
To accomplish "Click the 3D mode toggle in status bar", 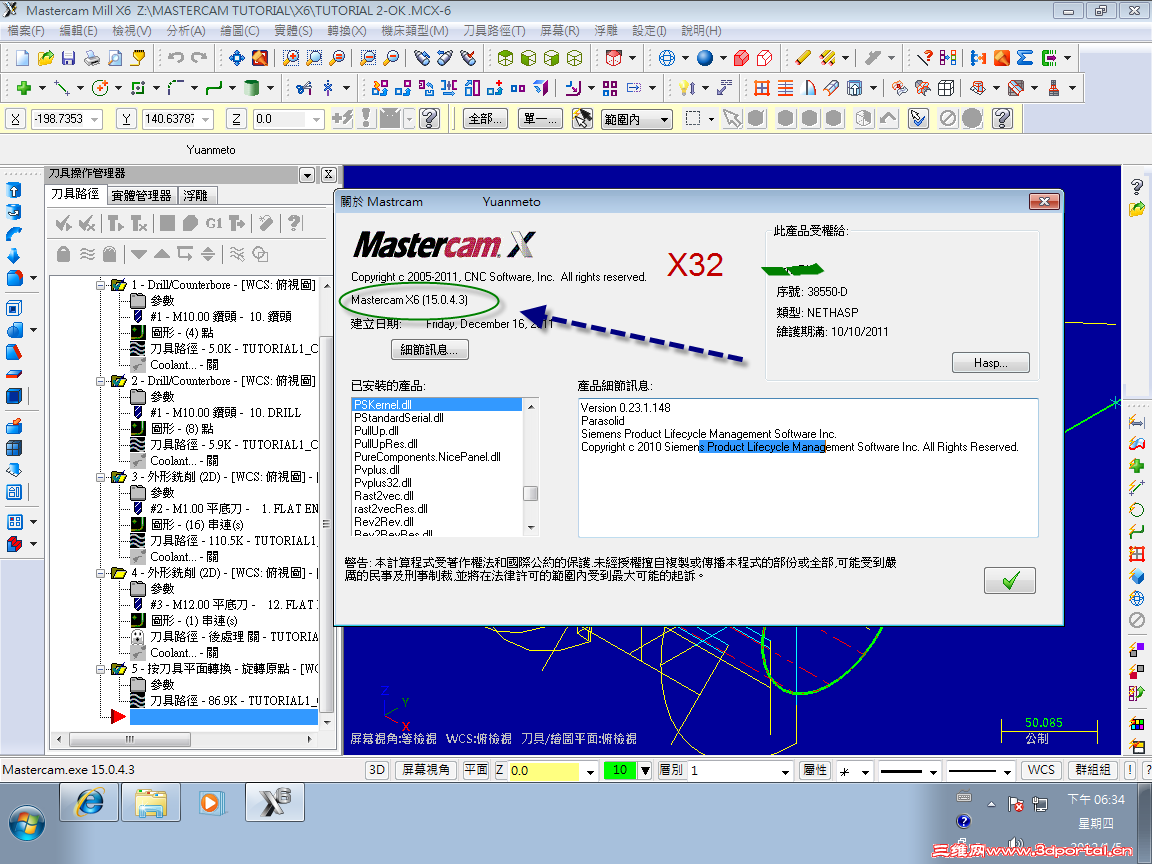I will pos(377,770).
